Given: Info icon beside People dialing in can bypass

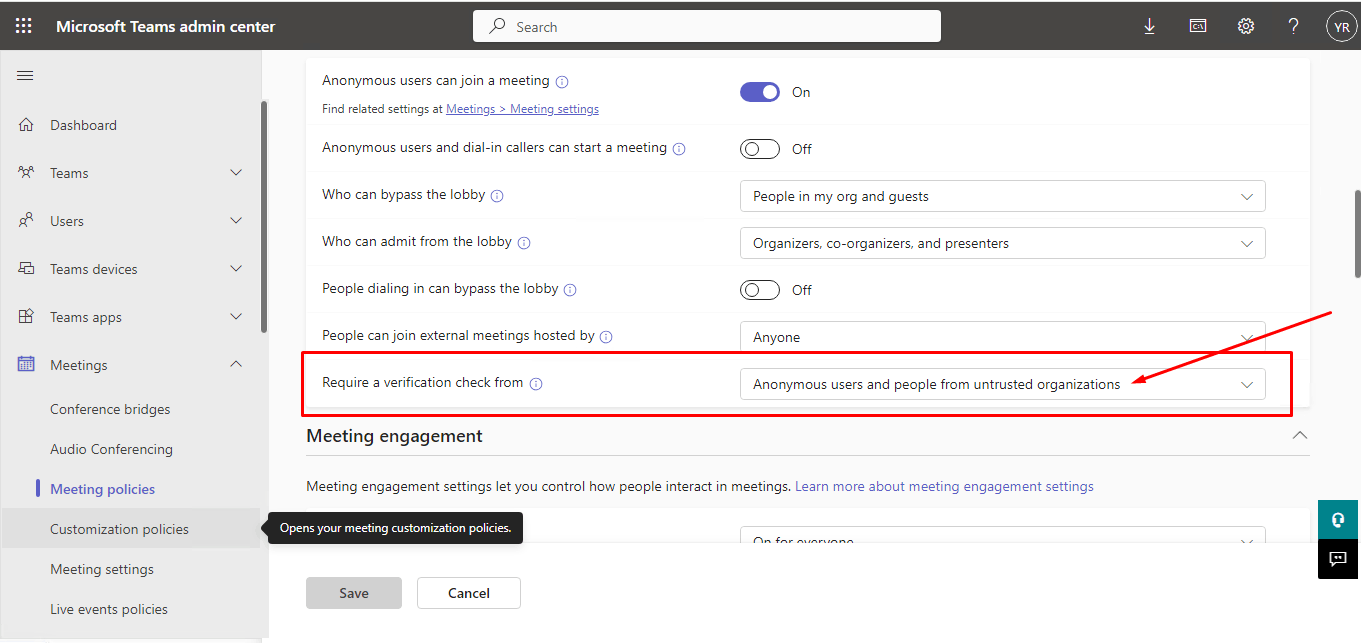Looking at the screenshot, I should pyautogui.click(x=570, y=290).
